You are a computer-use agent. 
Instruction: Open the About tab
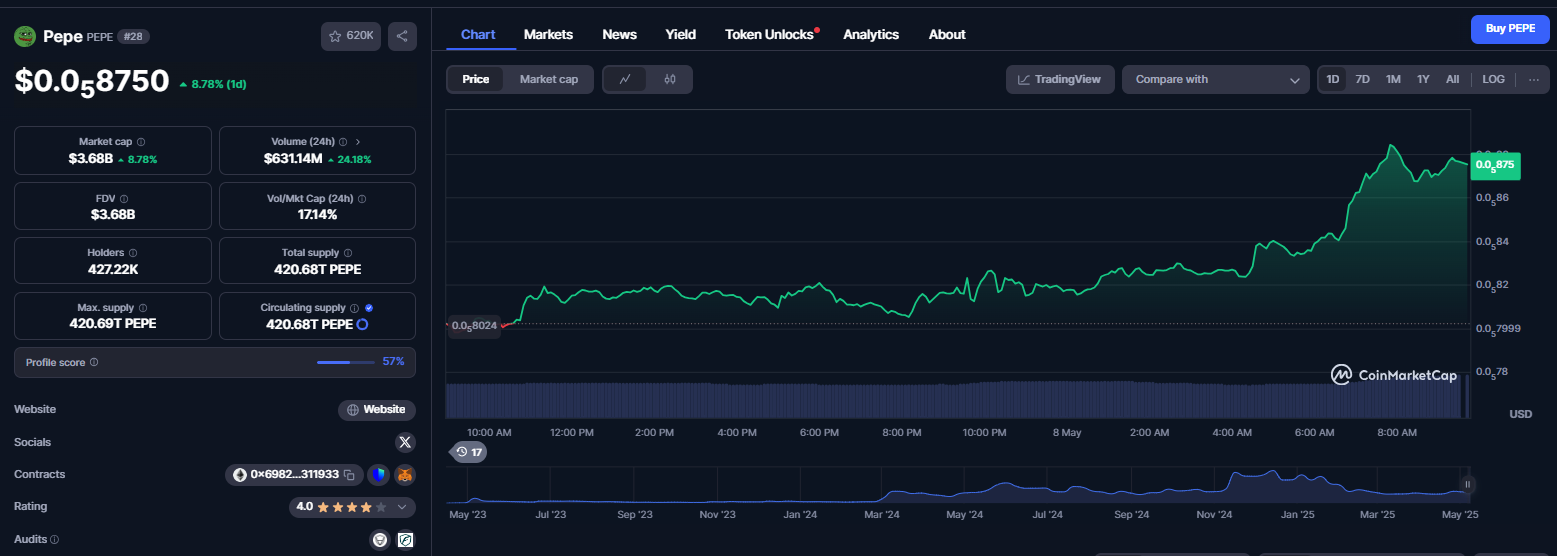point(947,34)
